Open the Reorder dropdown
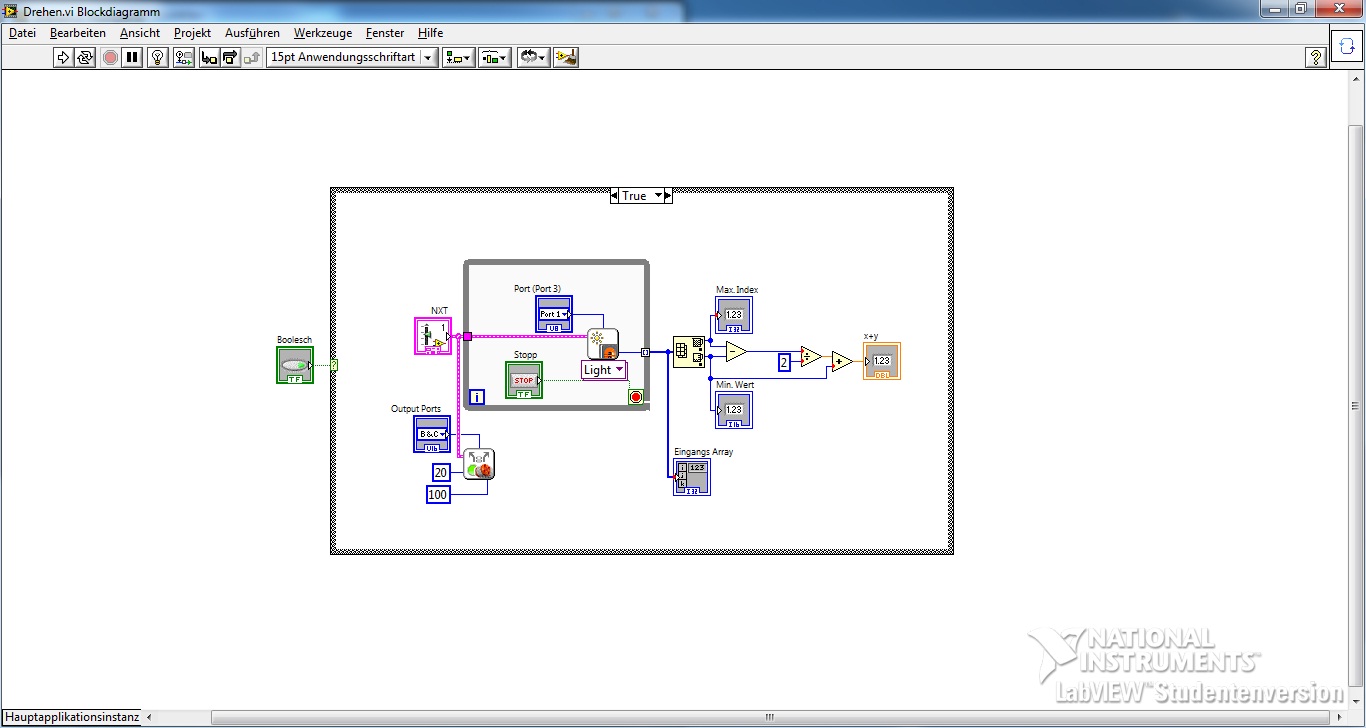Viewport: 1366px width, 728px height. tap(533, 57)
